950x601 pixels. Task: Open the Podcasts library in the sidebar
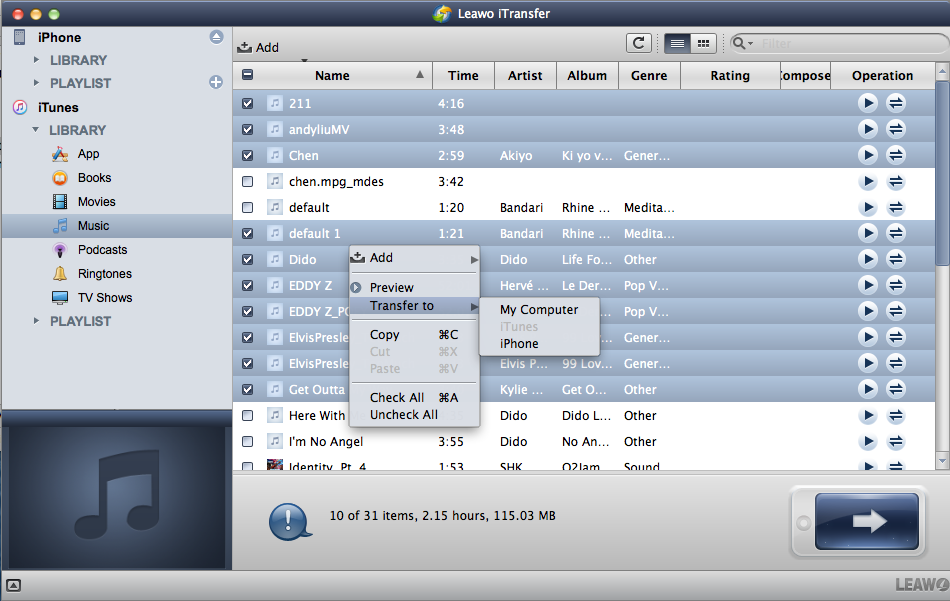(x=102, y=250)
